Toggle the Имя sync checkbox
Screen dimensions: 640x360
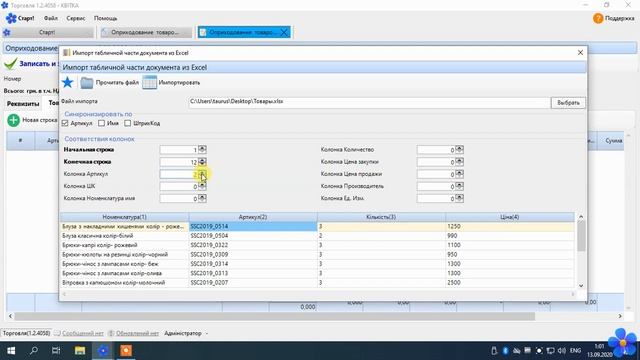(x=101, y=123)
